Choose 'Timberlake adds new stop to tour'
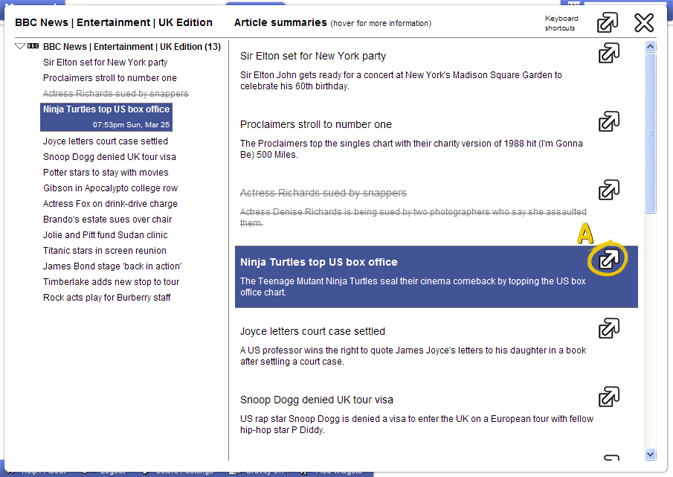 [111, 282]
